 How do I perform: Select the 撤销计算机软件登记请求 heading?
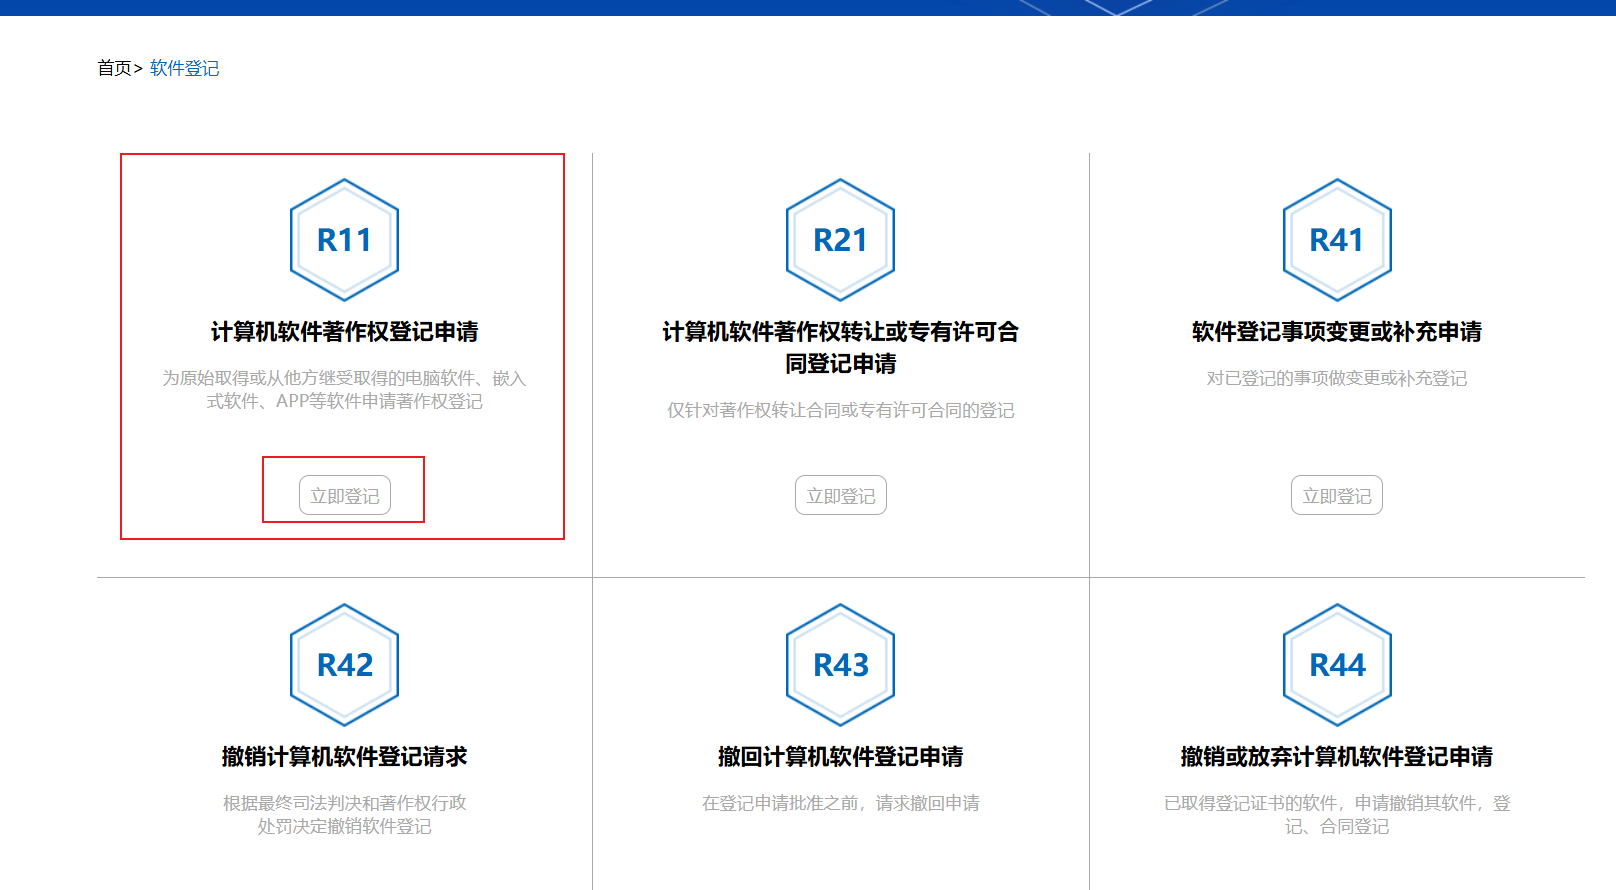point(344,757)
